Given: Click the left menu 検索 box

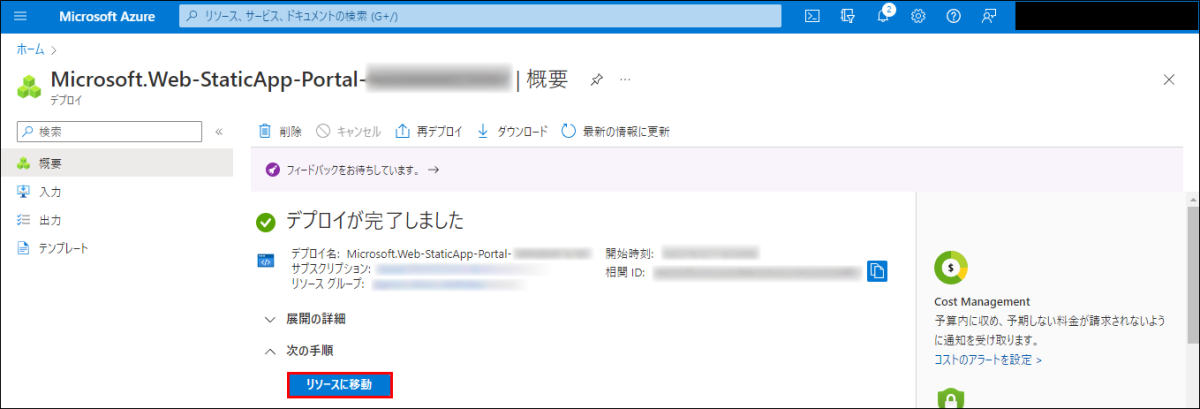Looking at the screenshot, I should 111,131.
